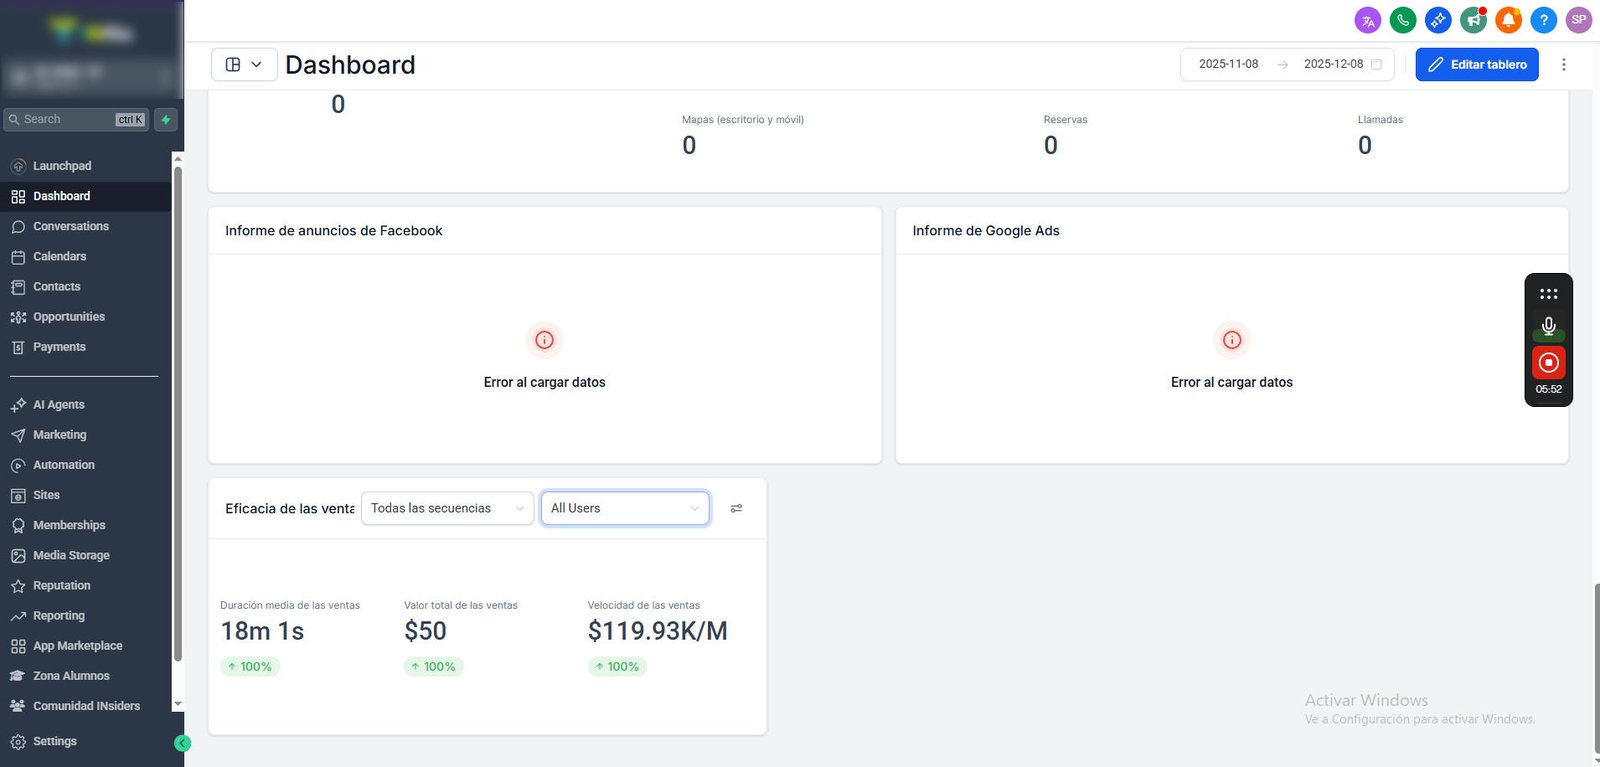
Task: Open the three-dot dashboard options menu
Action: (x=1564, y=64)
